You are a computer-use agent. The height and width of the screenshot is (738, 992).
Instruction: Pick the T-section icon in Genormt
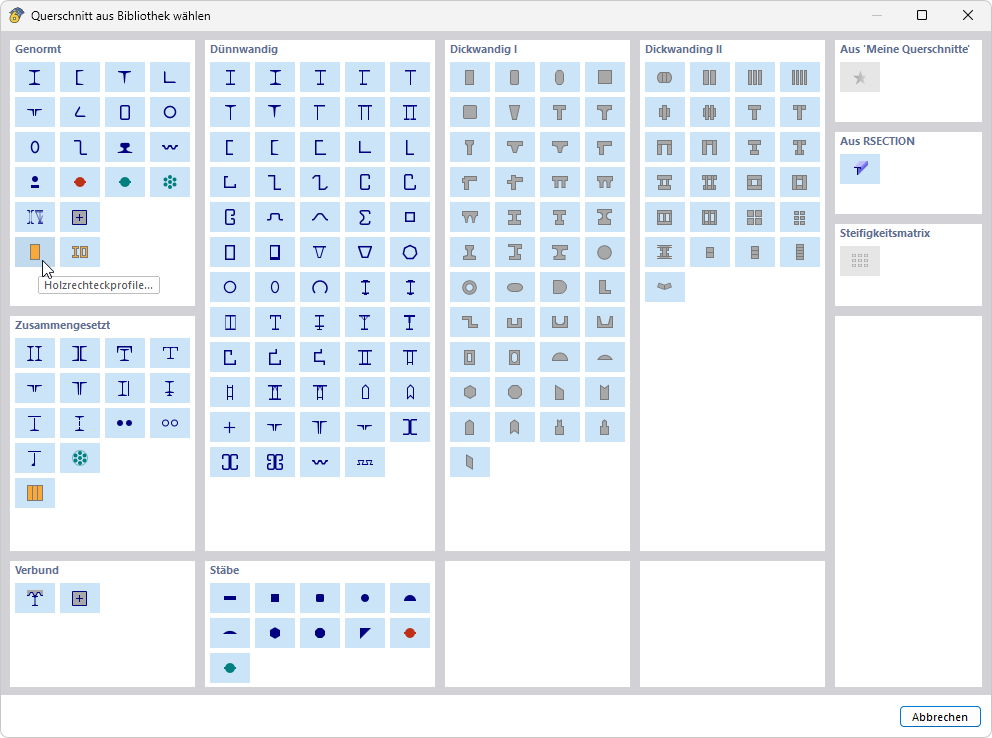[125, 77]
